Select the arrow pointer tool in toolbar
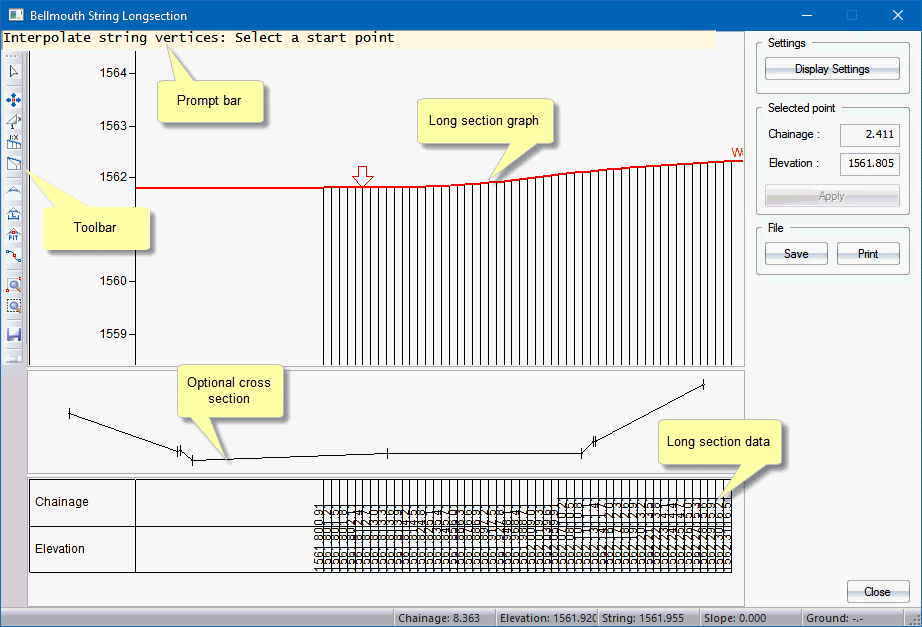 [14, 72]
